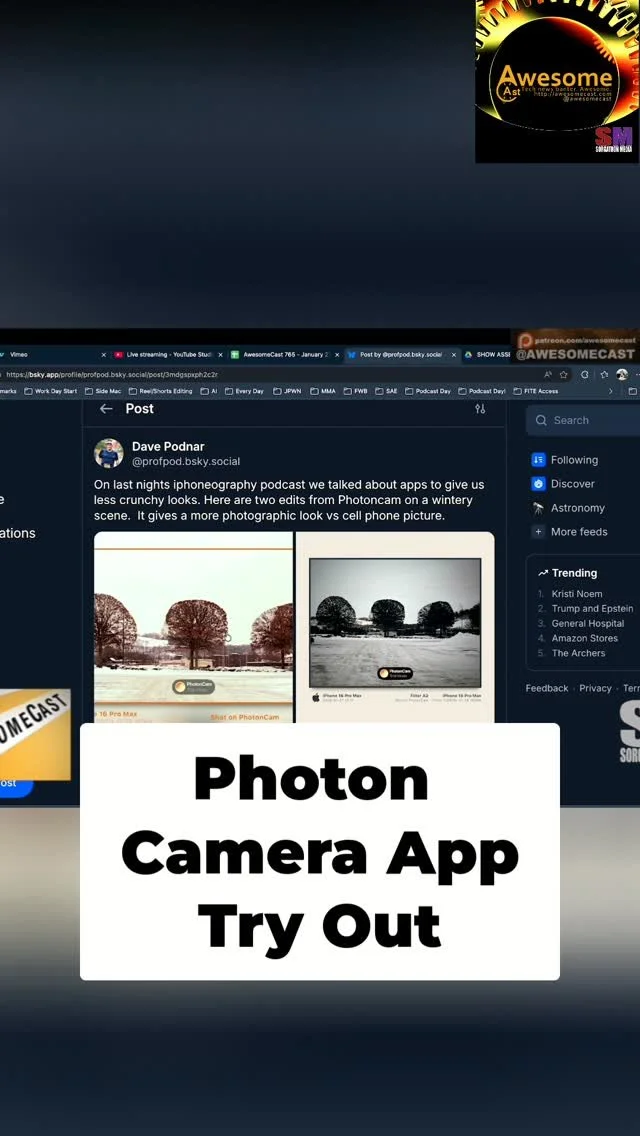Select the Post by @profpod.bsky.social tab
Screen dimensions: 640x1136
point(402,355)
